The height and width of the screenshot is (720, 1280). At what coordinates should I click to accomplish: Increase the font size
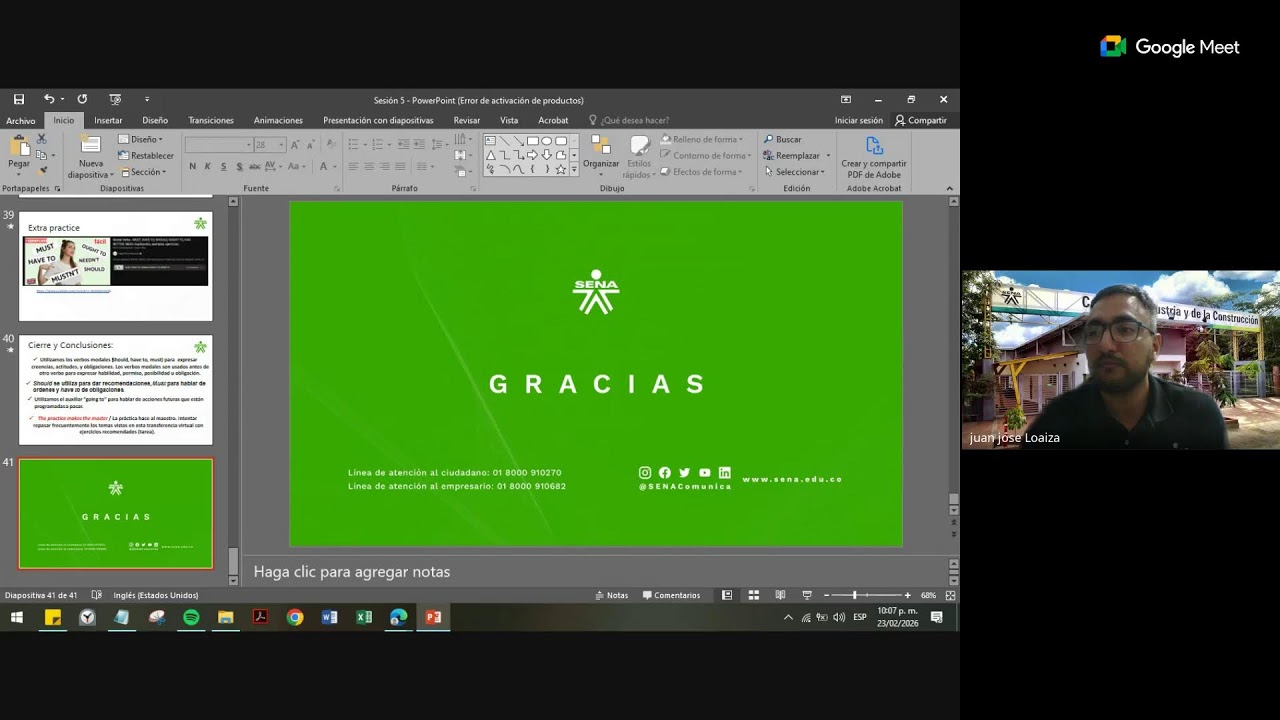(295, 145)
